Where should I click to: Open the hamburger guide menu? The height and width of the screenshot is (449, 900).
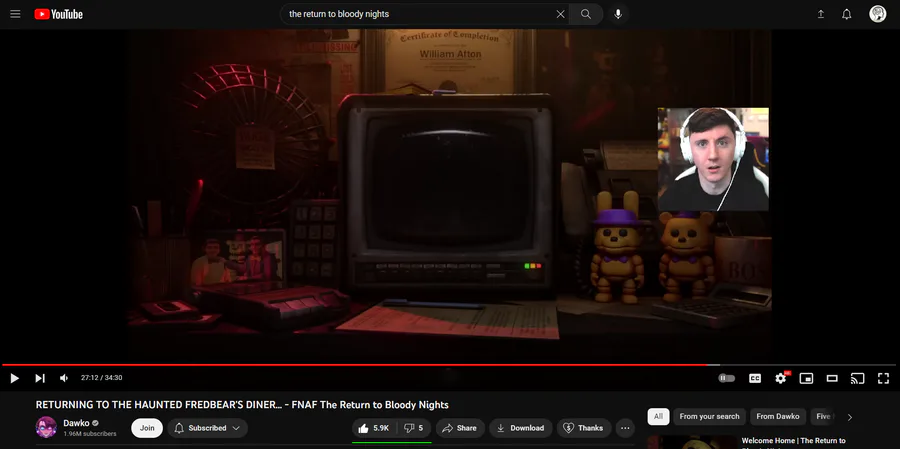(x=15, y=14)
